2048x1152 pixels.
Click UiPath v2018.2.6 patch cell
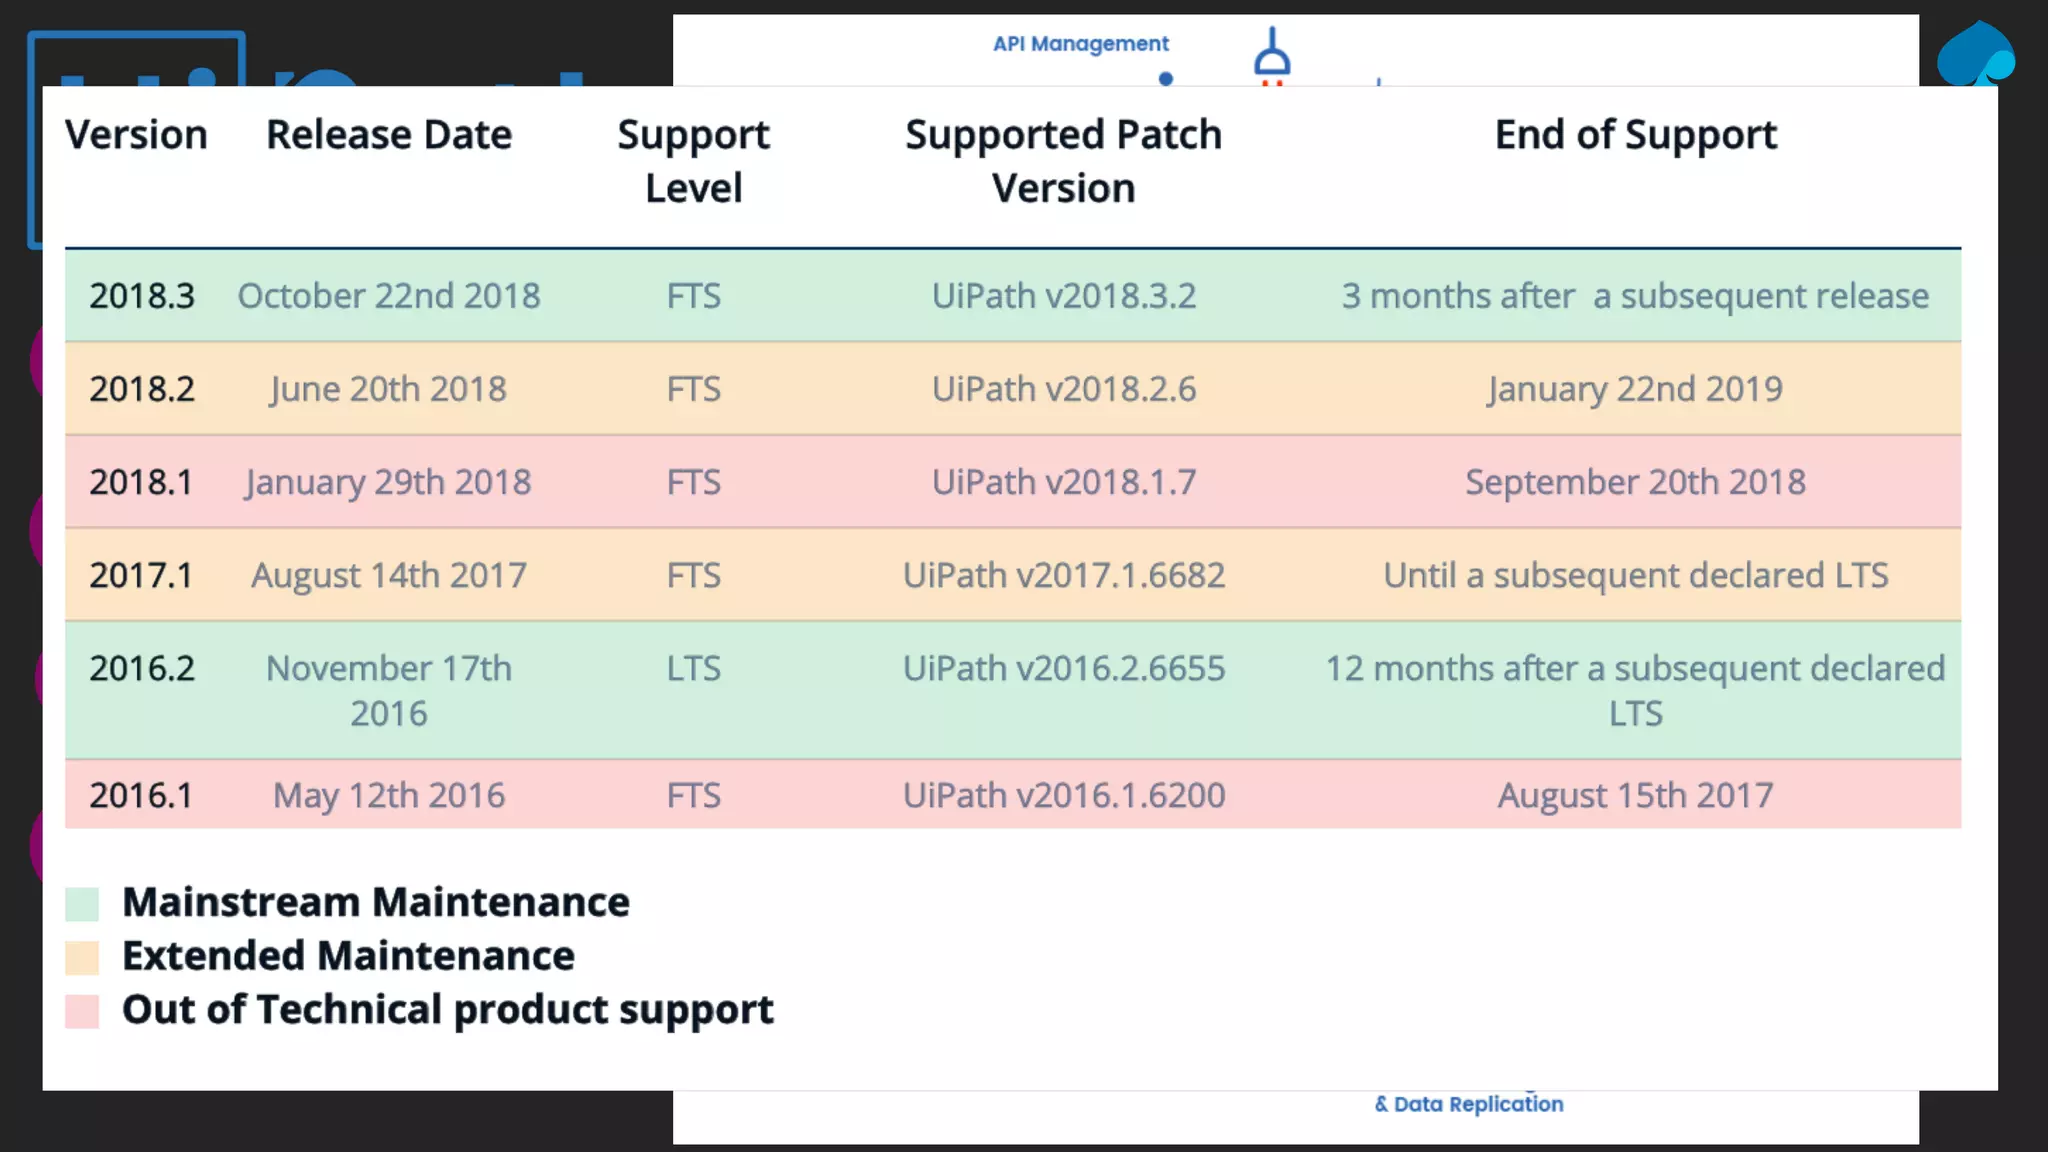click(x=1063, y=389)
